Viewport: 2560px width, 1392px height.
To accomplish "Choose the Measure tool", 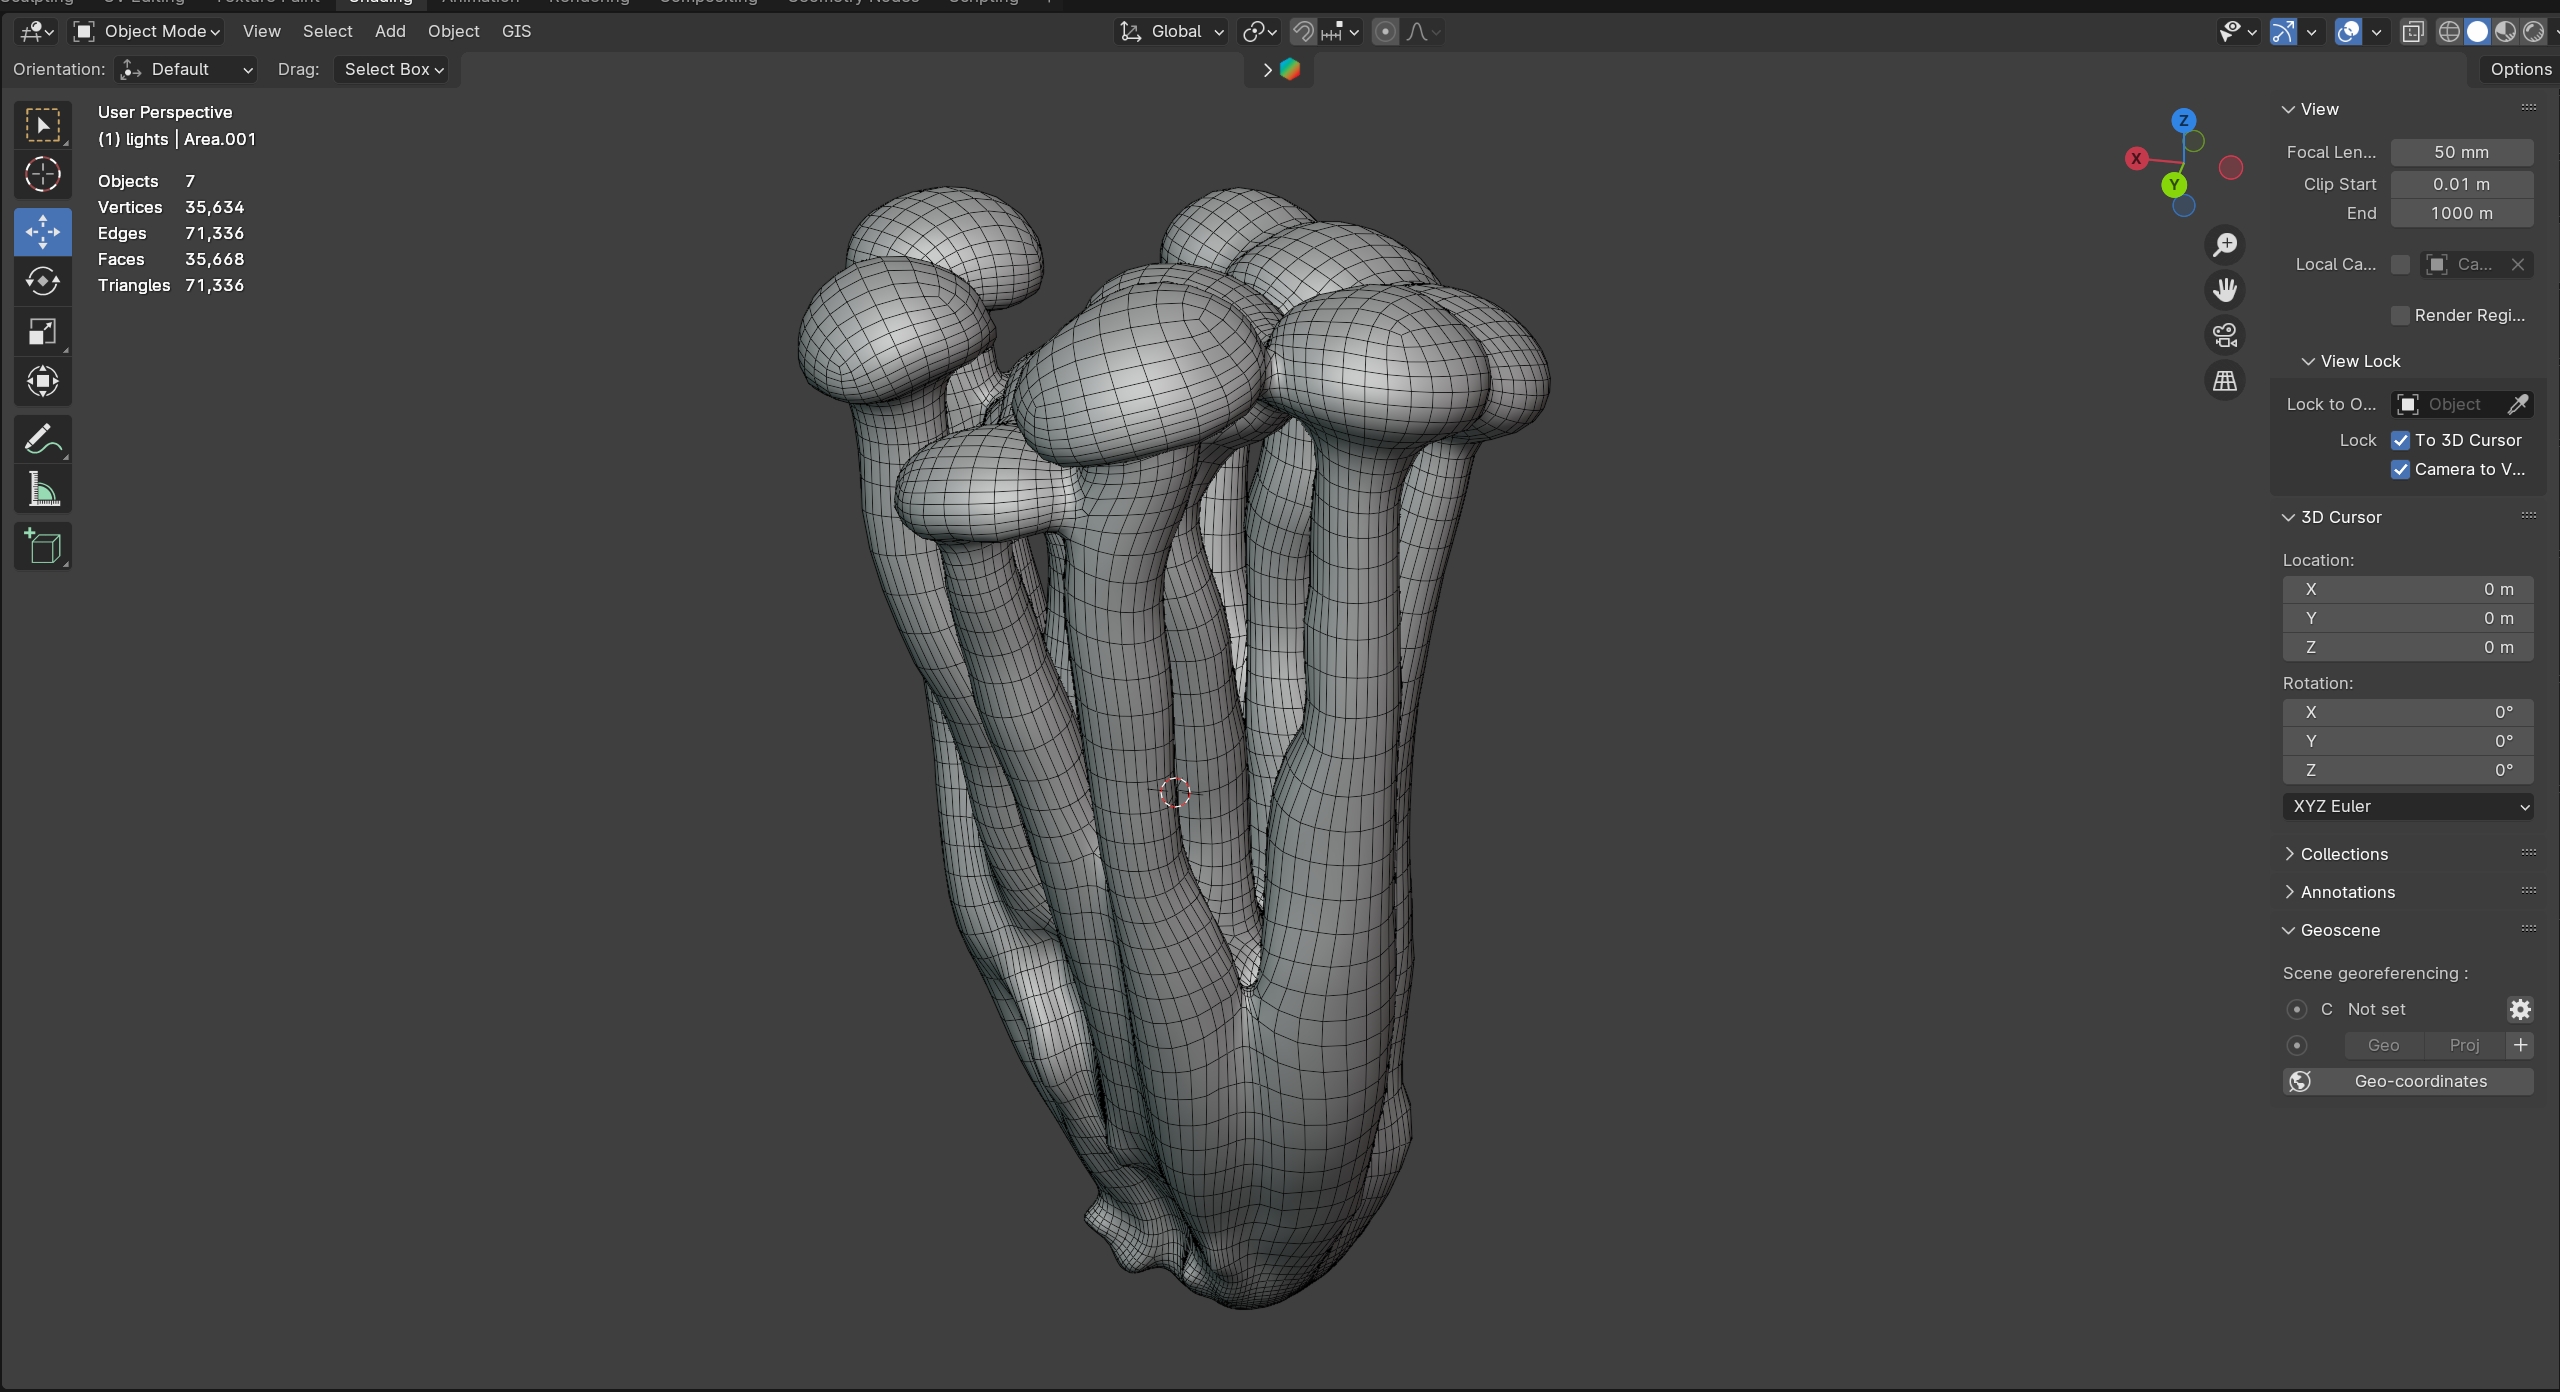I will pyautogui.click(x=42, y=490).
